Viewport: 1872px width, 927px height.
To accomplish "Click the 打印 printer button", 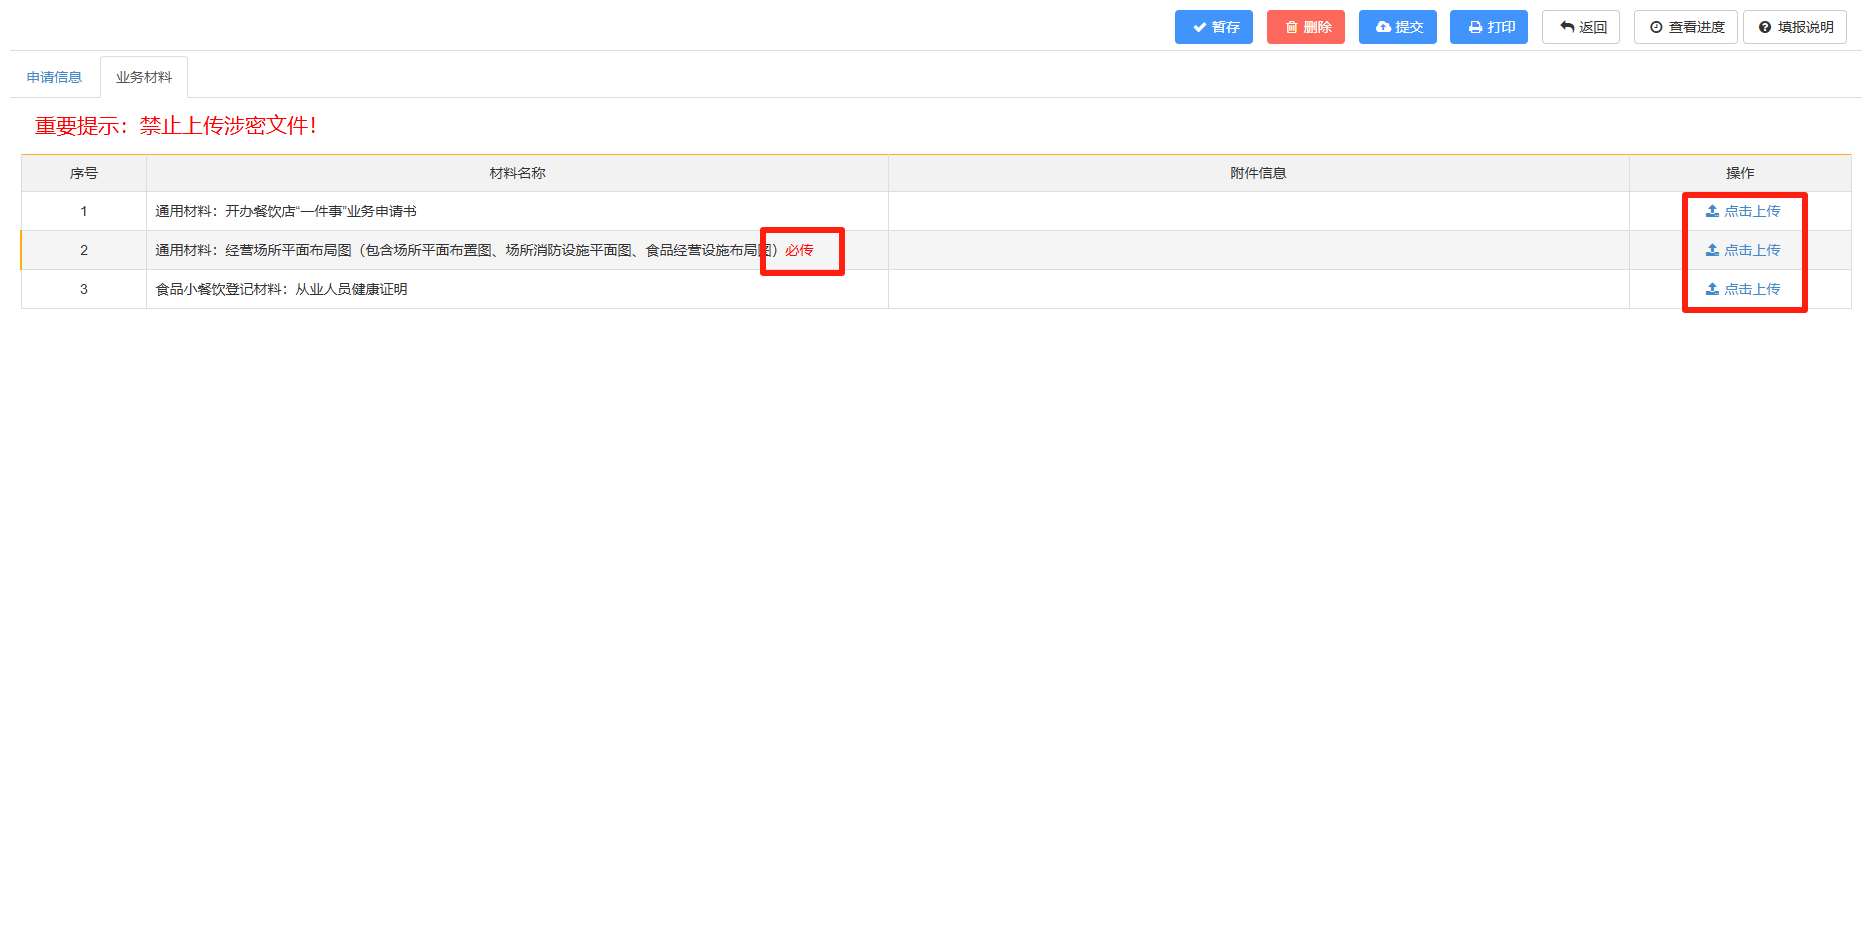I will click(1488, 27).
